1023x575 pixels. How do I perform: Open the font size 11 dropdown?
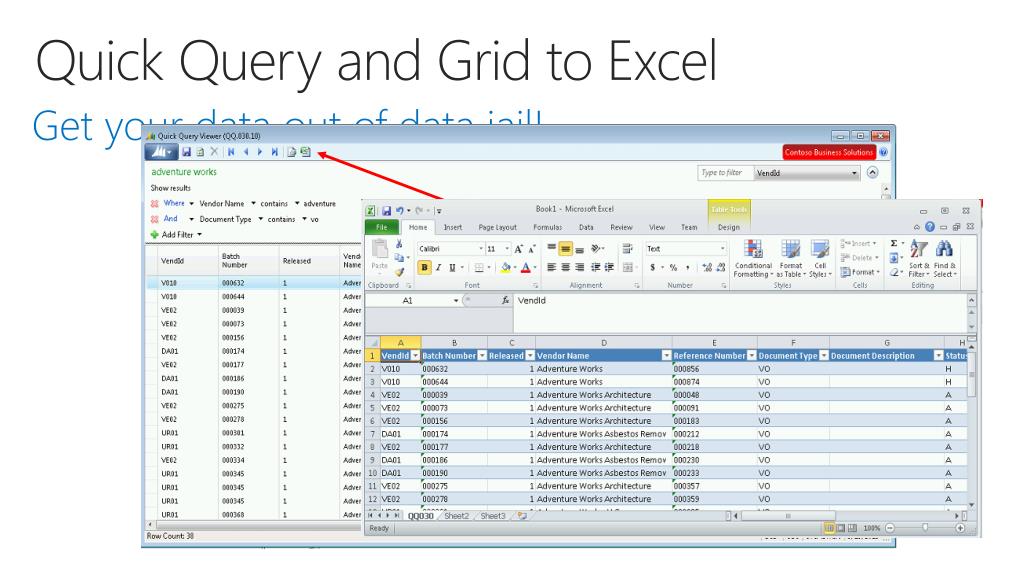coord(506,249)
